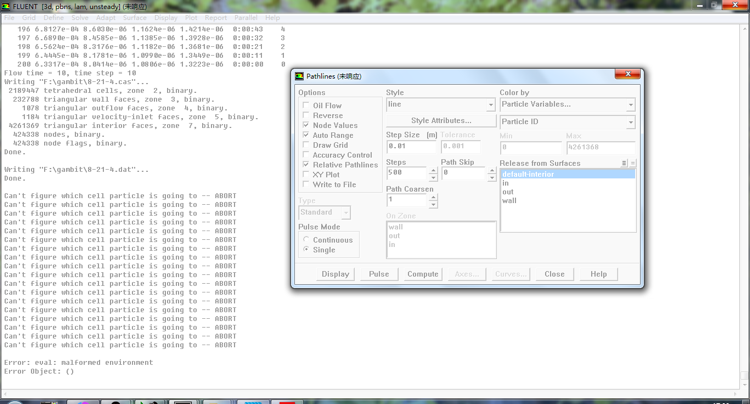
Task: Click the FLUENT window title icon
Action: (x=6, y=6)
